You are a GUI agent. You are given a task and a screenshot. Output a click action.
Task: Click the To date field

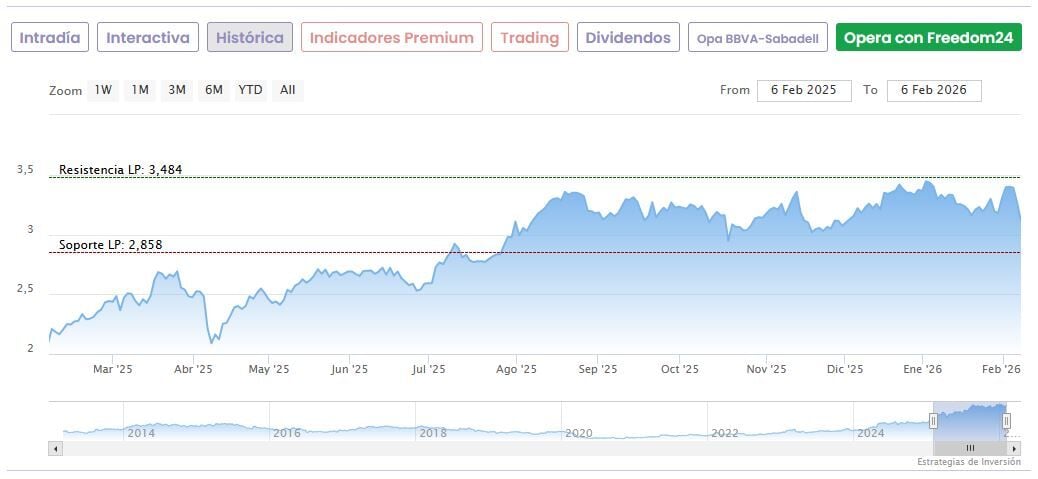tap(933, 90)
